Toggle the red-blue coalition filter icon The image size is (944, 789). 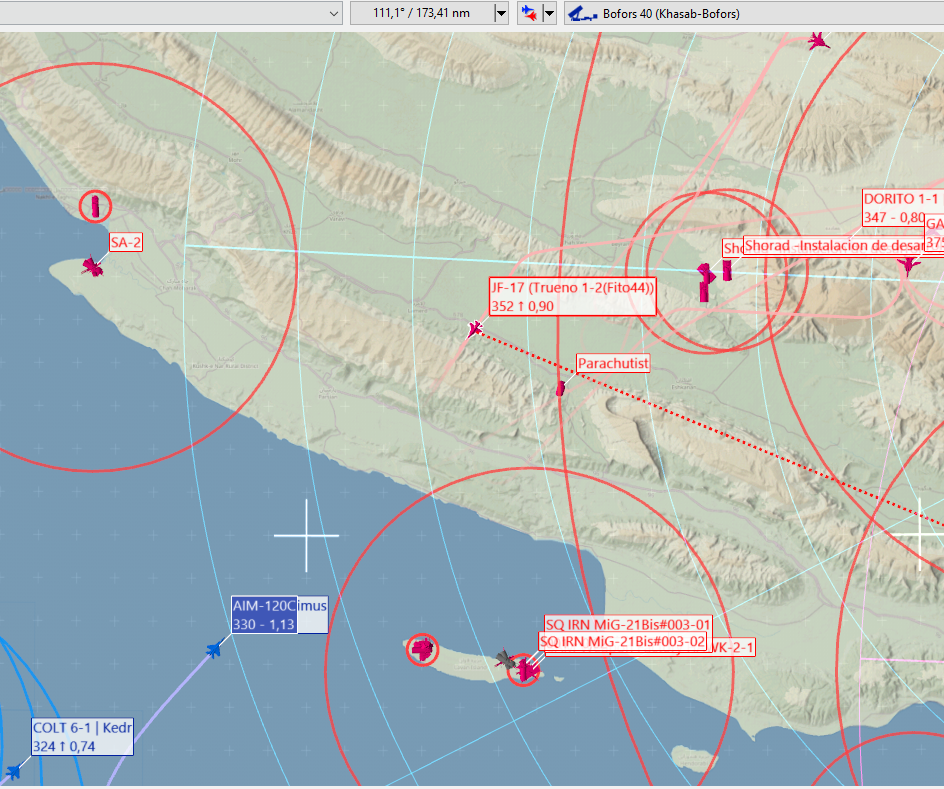528,14
